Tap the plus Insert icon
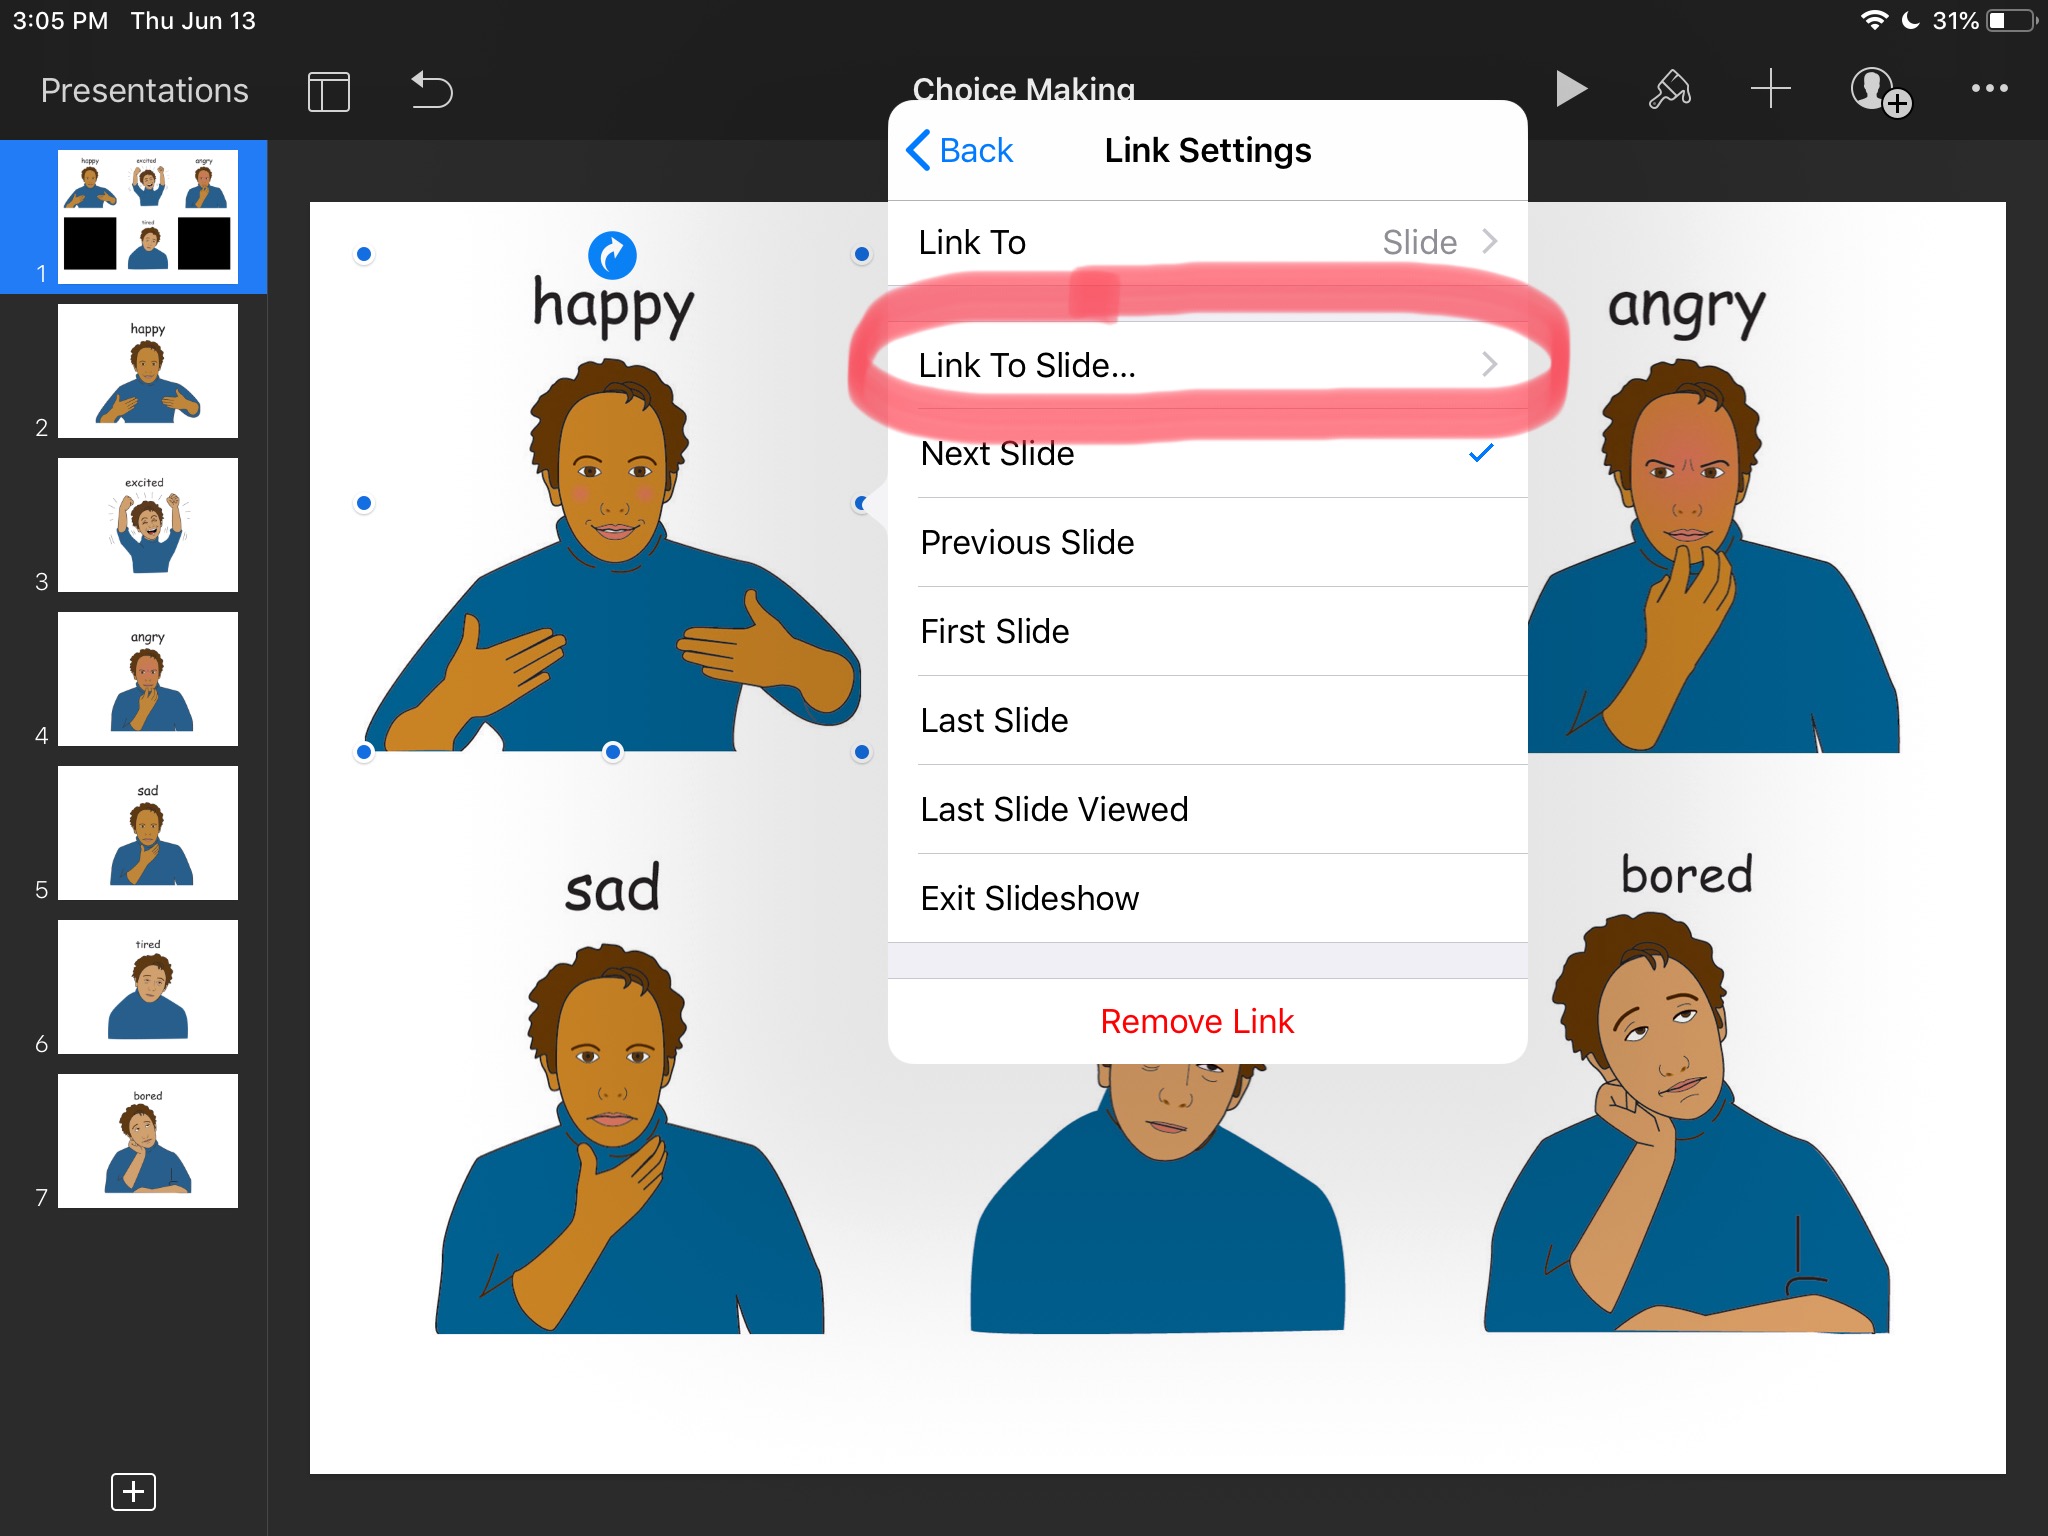 click(1770, 90)
